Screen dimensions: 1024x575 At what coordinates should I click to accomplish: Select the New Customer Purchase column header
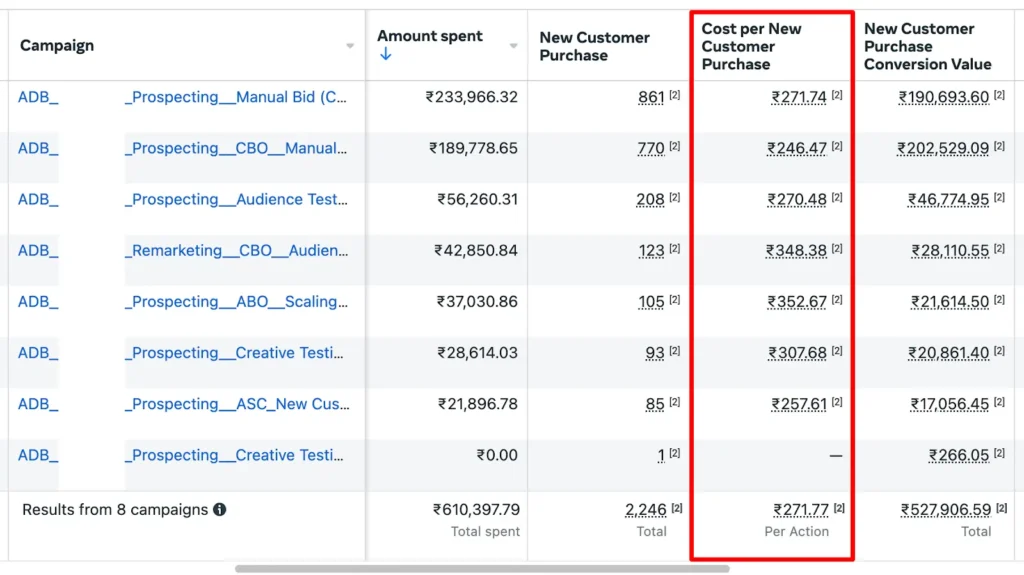(x=594, y=46)
